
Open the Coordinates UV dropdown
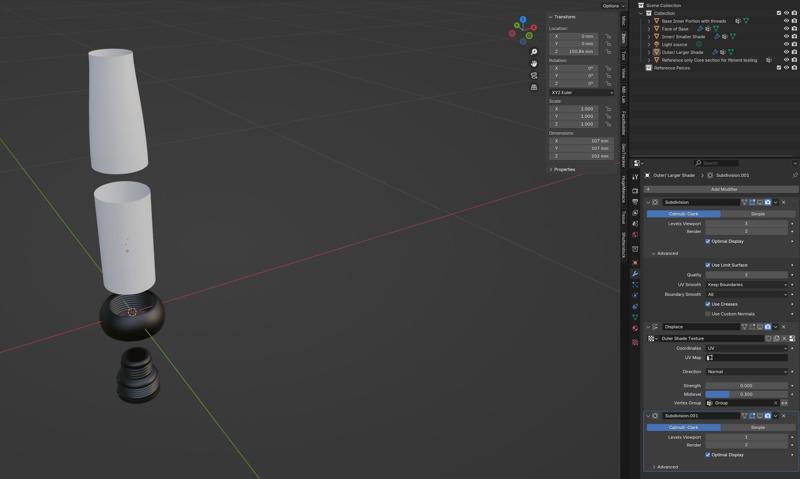(747, 348)
